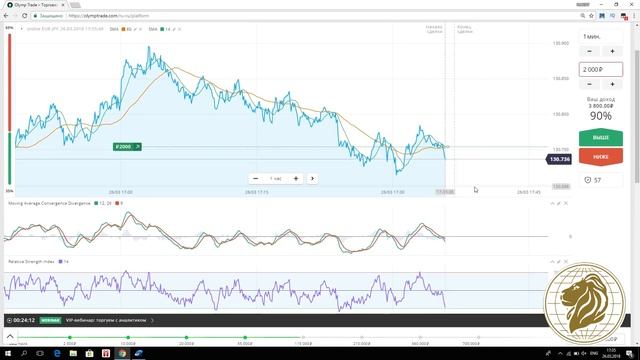Open Microsoft Store from taskbar
The image size is (640, 360).
click(x=89, y=353)
